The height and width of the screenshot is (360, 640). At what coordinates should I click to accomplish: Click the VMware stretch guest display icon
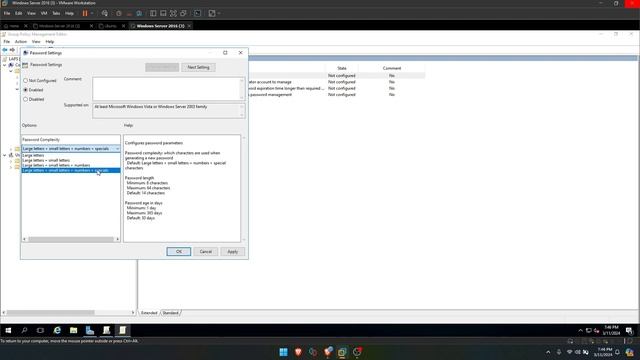[212, 13]
